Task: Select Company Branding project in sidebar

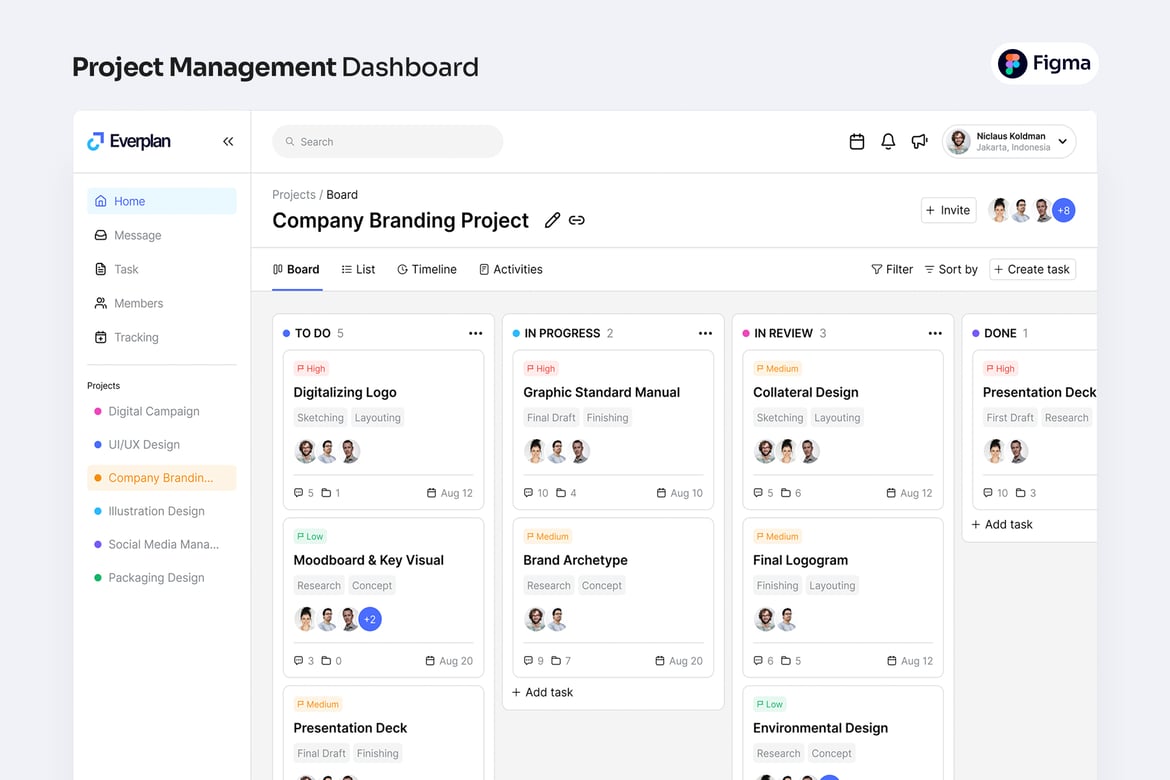Action: click(x=162, y=478)
